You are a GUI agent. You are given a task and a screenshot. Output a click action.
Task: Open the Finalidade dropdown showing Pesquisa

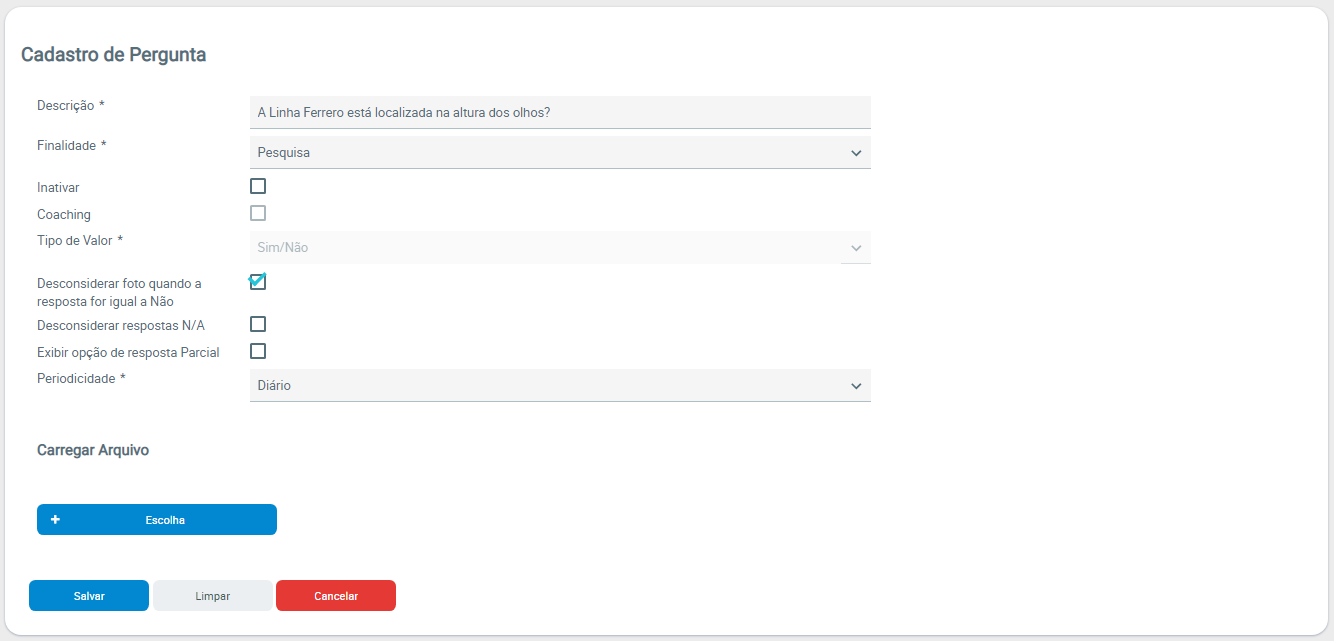(550, 153)
